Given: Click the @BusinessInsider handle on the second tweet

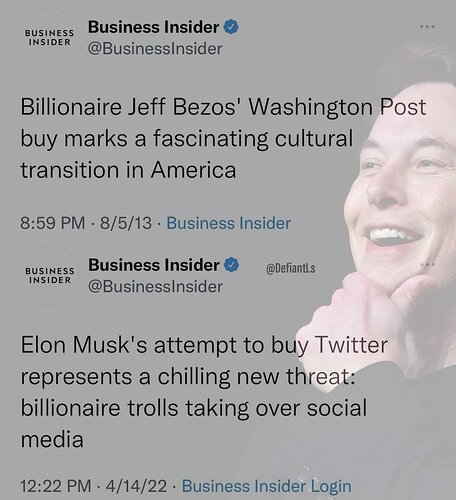Looking at the screenshot, I should (155, 287).
